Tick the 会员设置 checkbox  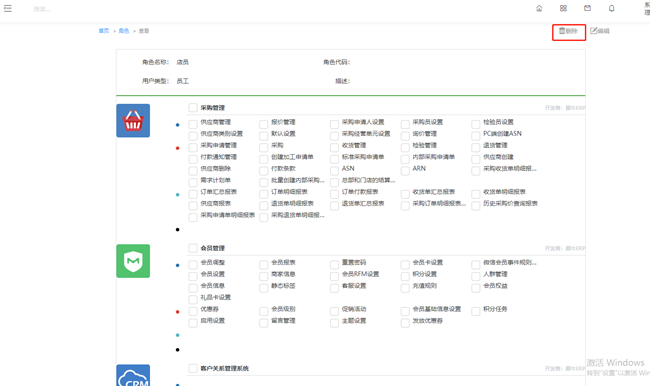click(x=193, y=276)
